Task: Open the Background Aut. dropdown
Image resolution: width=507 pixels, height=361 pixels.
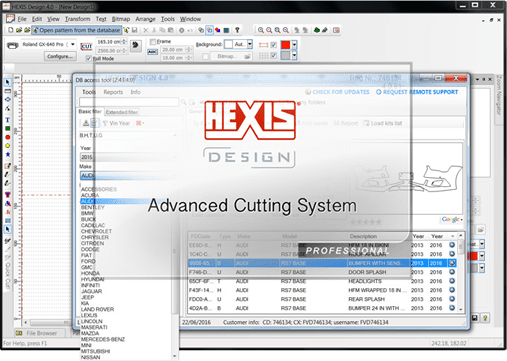Action: click(x=250, y=44)
